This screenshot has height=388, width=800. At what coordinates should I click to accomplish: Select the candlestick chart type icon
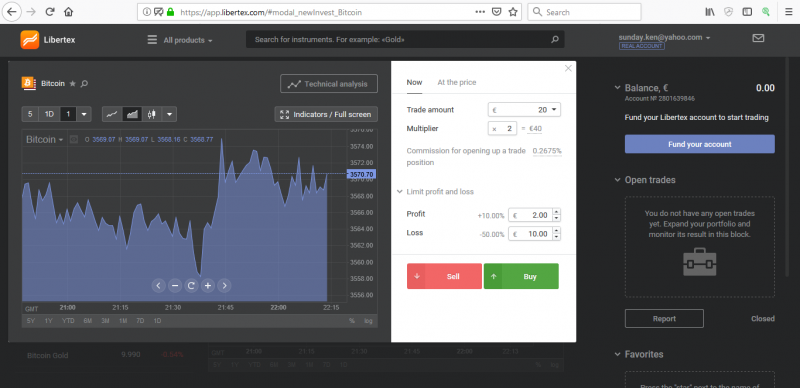pos(152,114)
